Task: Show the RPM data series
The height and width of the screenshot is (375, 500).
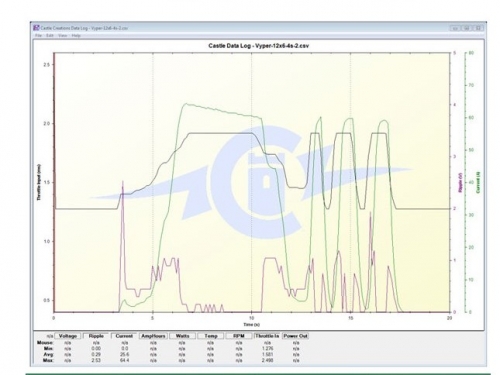Action: click(239, 336)
